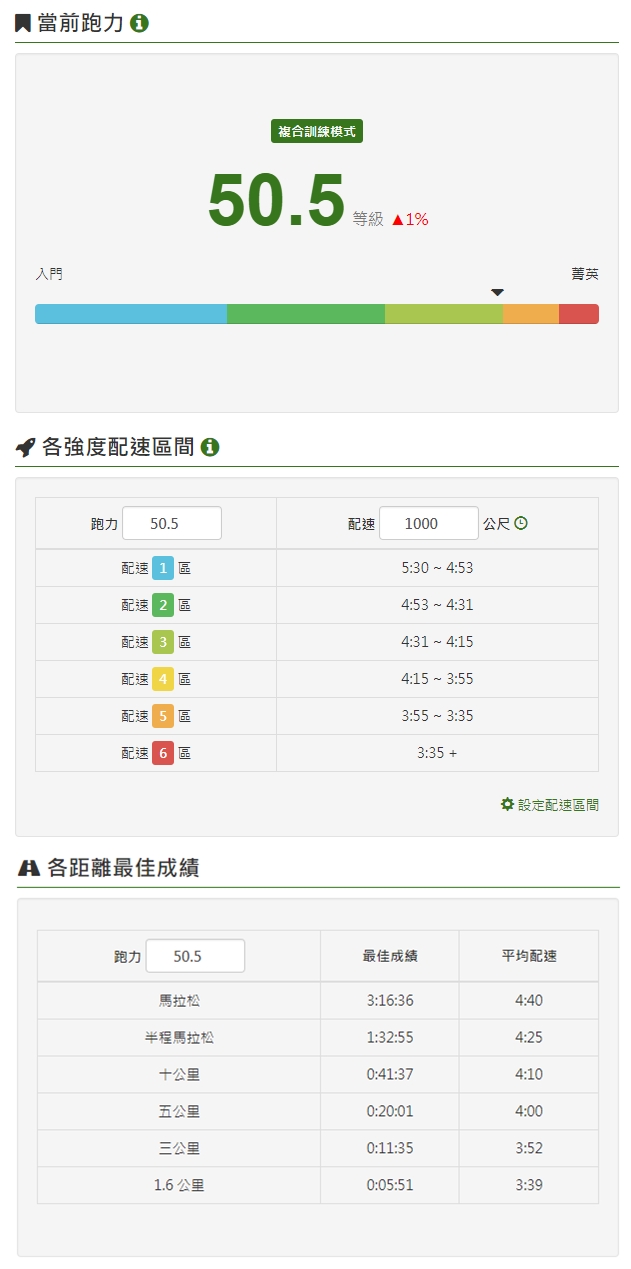Screen dimensions: 631x1269
Task: Select the 馬拉松 row in results table
Action: click(179, 1000)
